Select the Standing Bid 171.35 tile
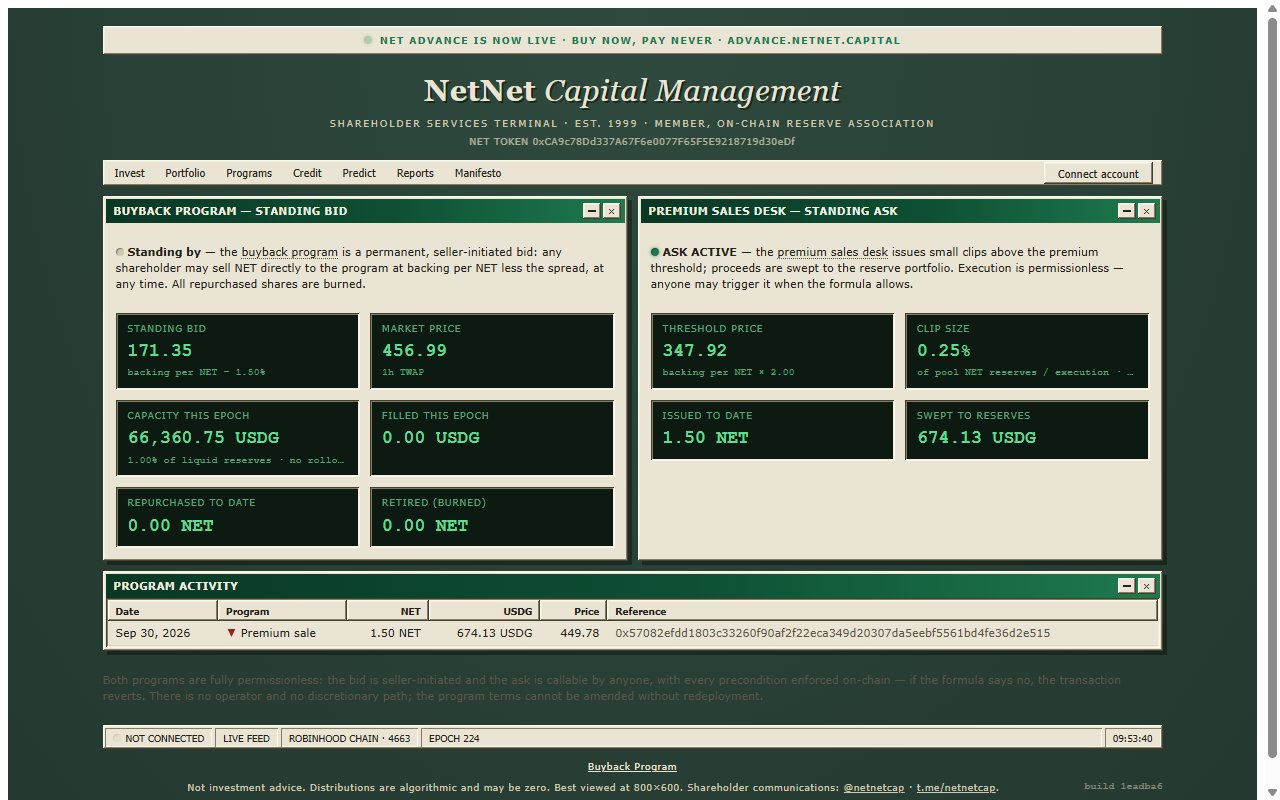 click(237, 351)
